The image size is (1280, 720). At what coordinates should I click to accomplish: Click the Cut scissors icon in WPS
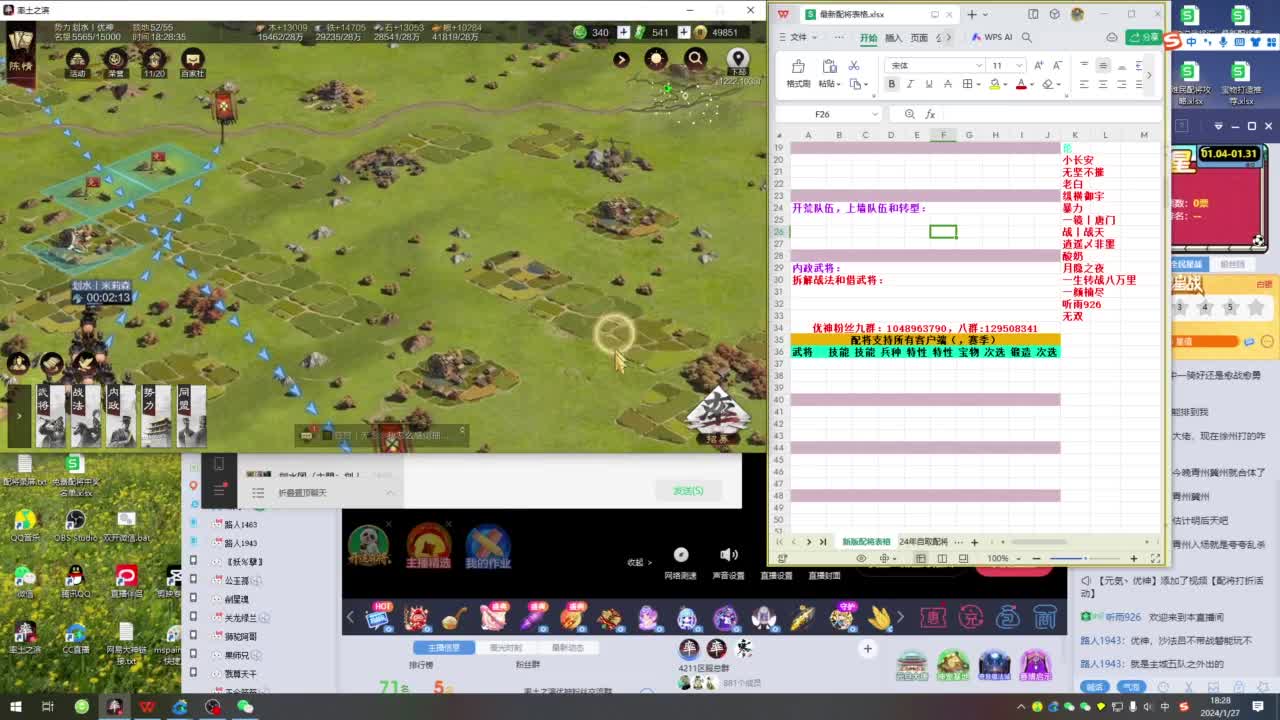coord(854,65)
